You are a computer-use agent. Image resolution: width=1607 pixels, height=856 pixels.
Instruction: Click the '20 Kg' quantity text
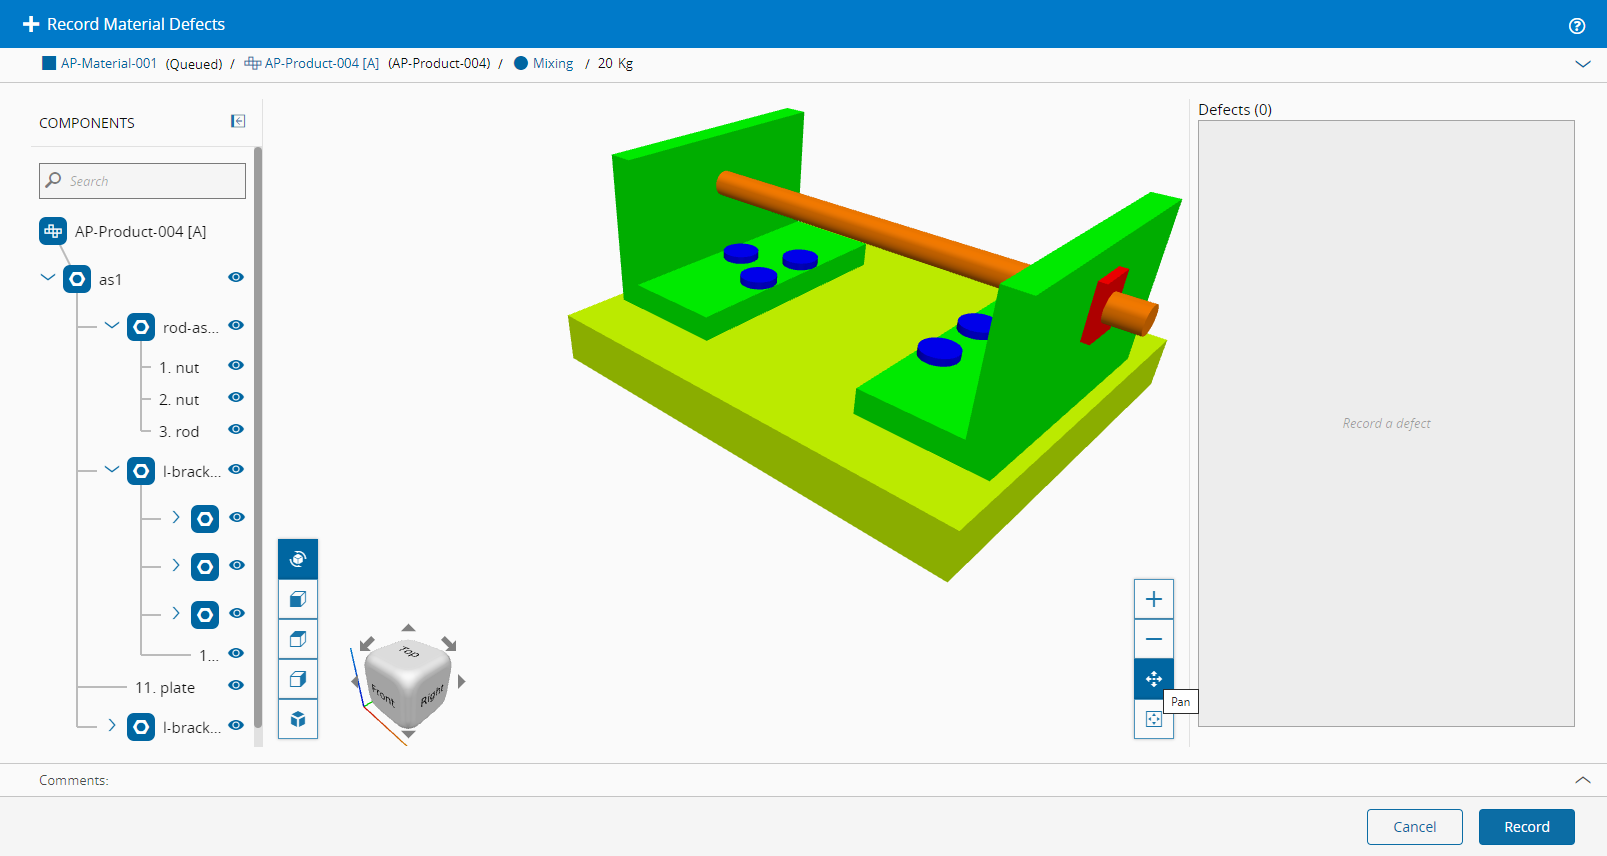tap(615, 63)
